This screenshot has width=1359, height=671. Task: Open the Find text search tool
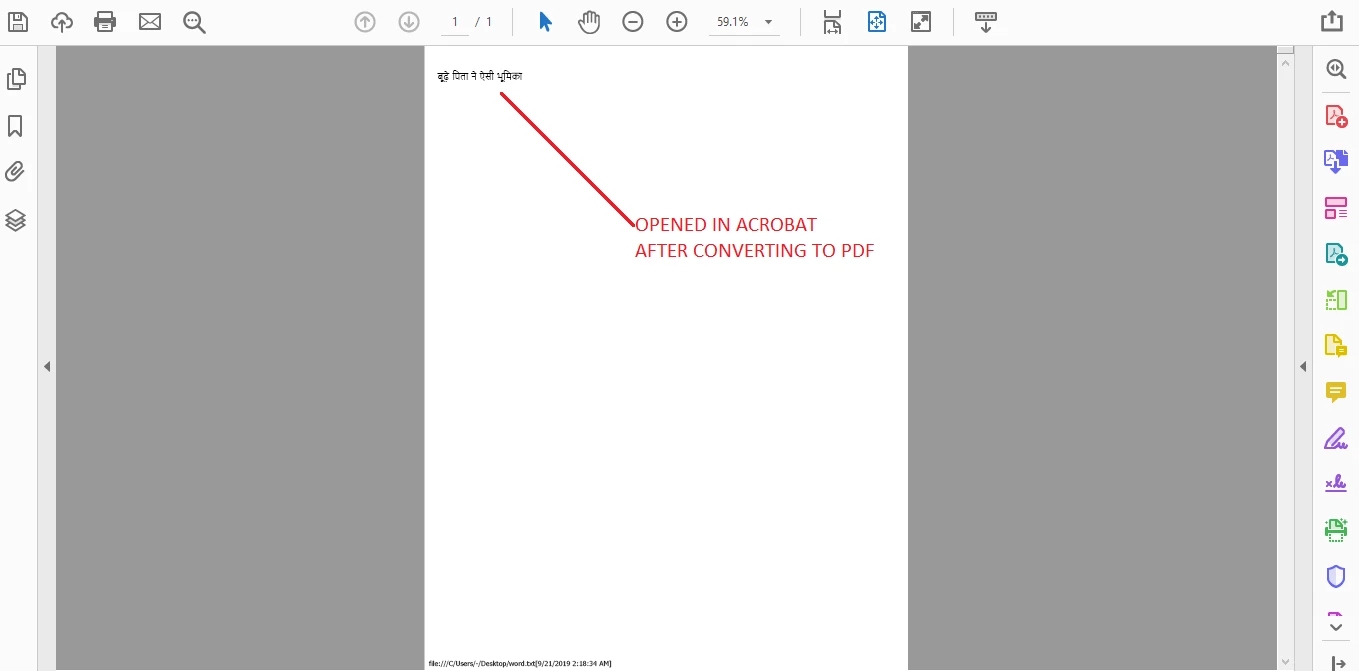coord(194,22)
